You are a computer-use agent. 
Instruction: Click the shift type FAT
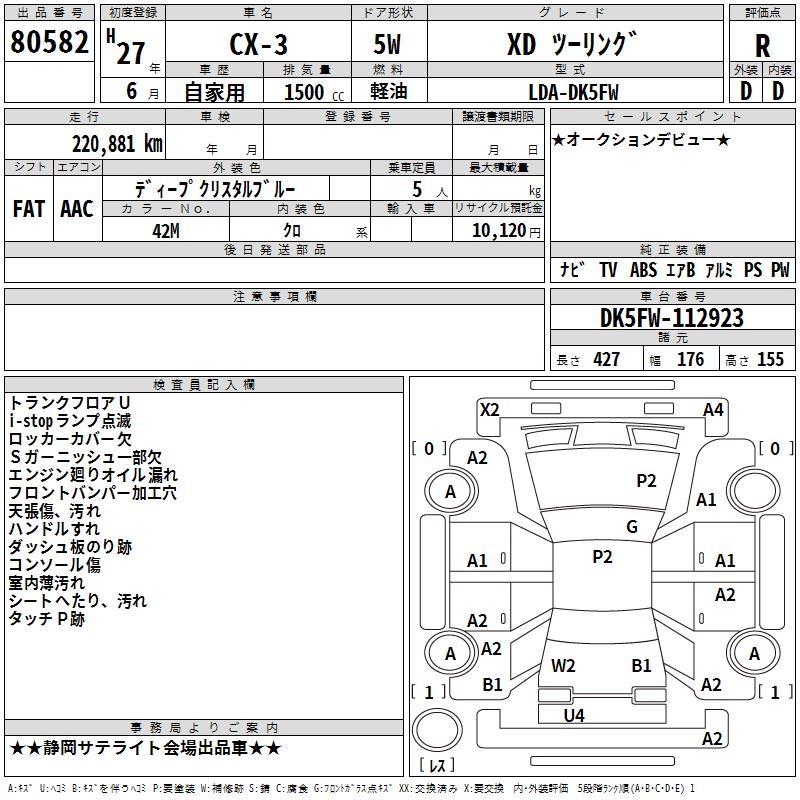29,209
